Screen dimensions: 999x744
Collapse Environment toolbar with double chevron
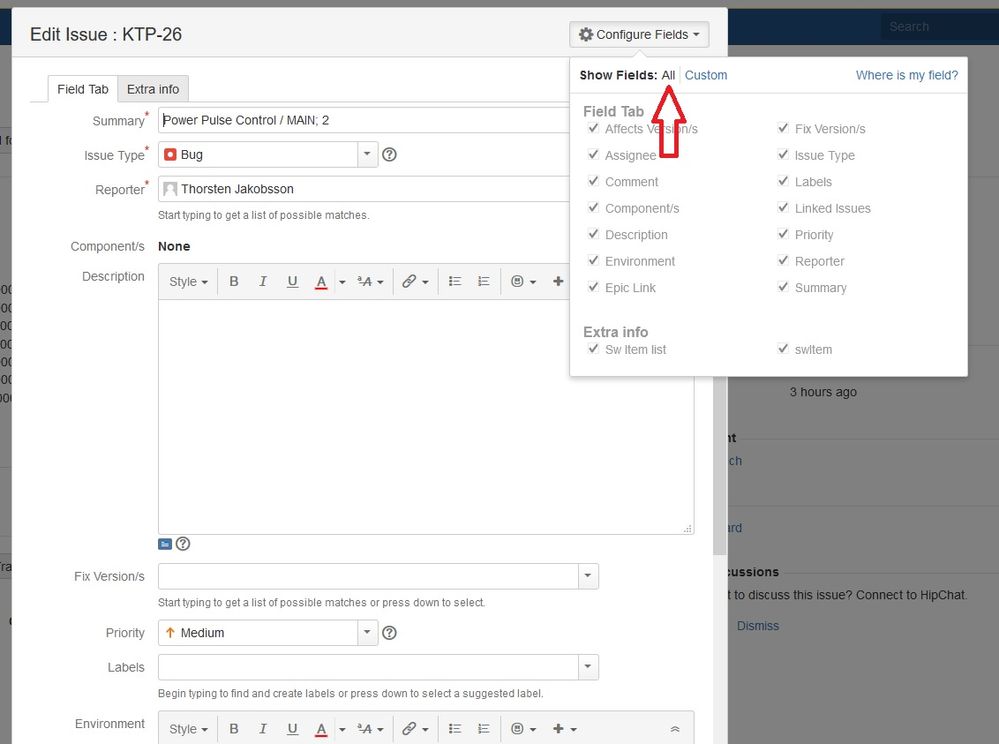pos(675,729)
